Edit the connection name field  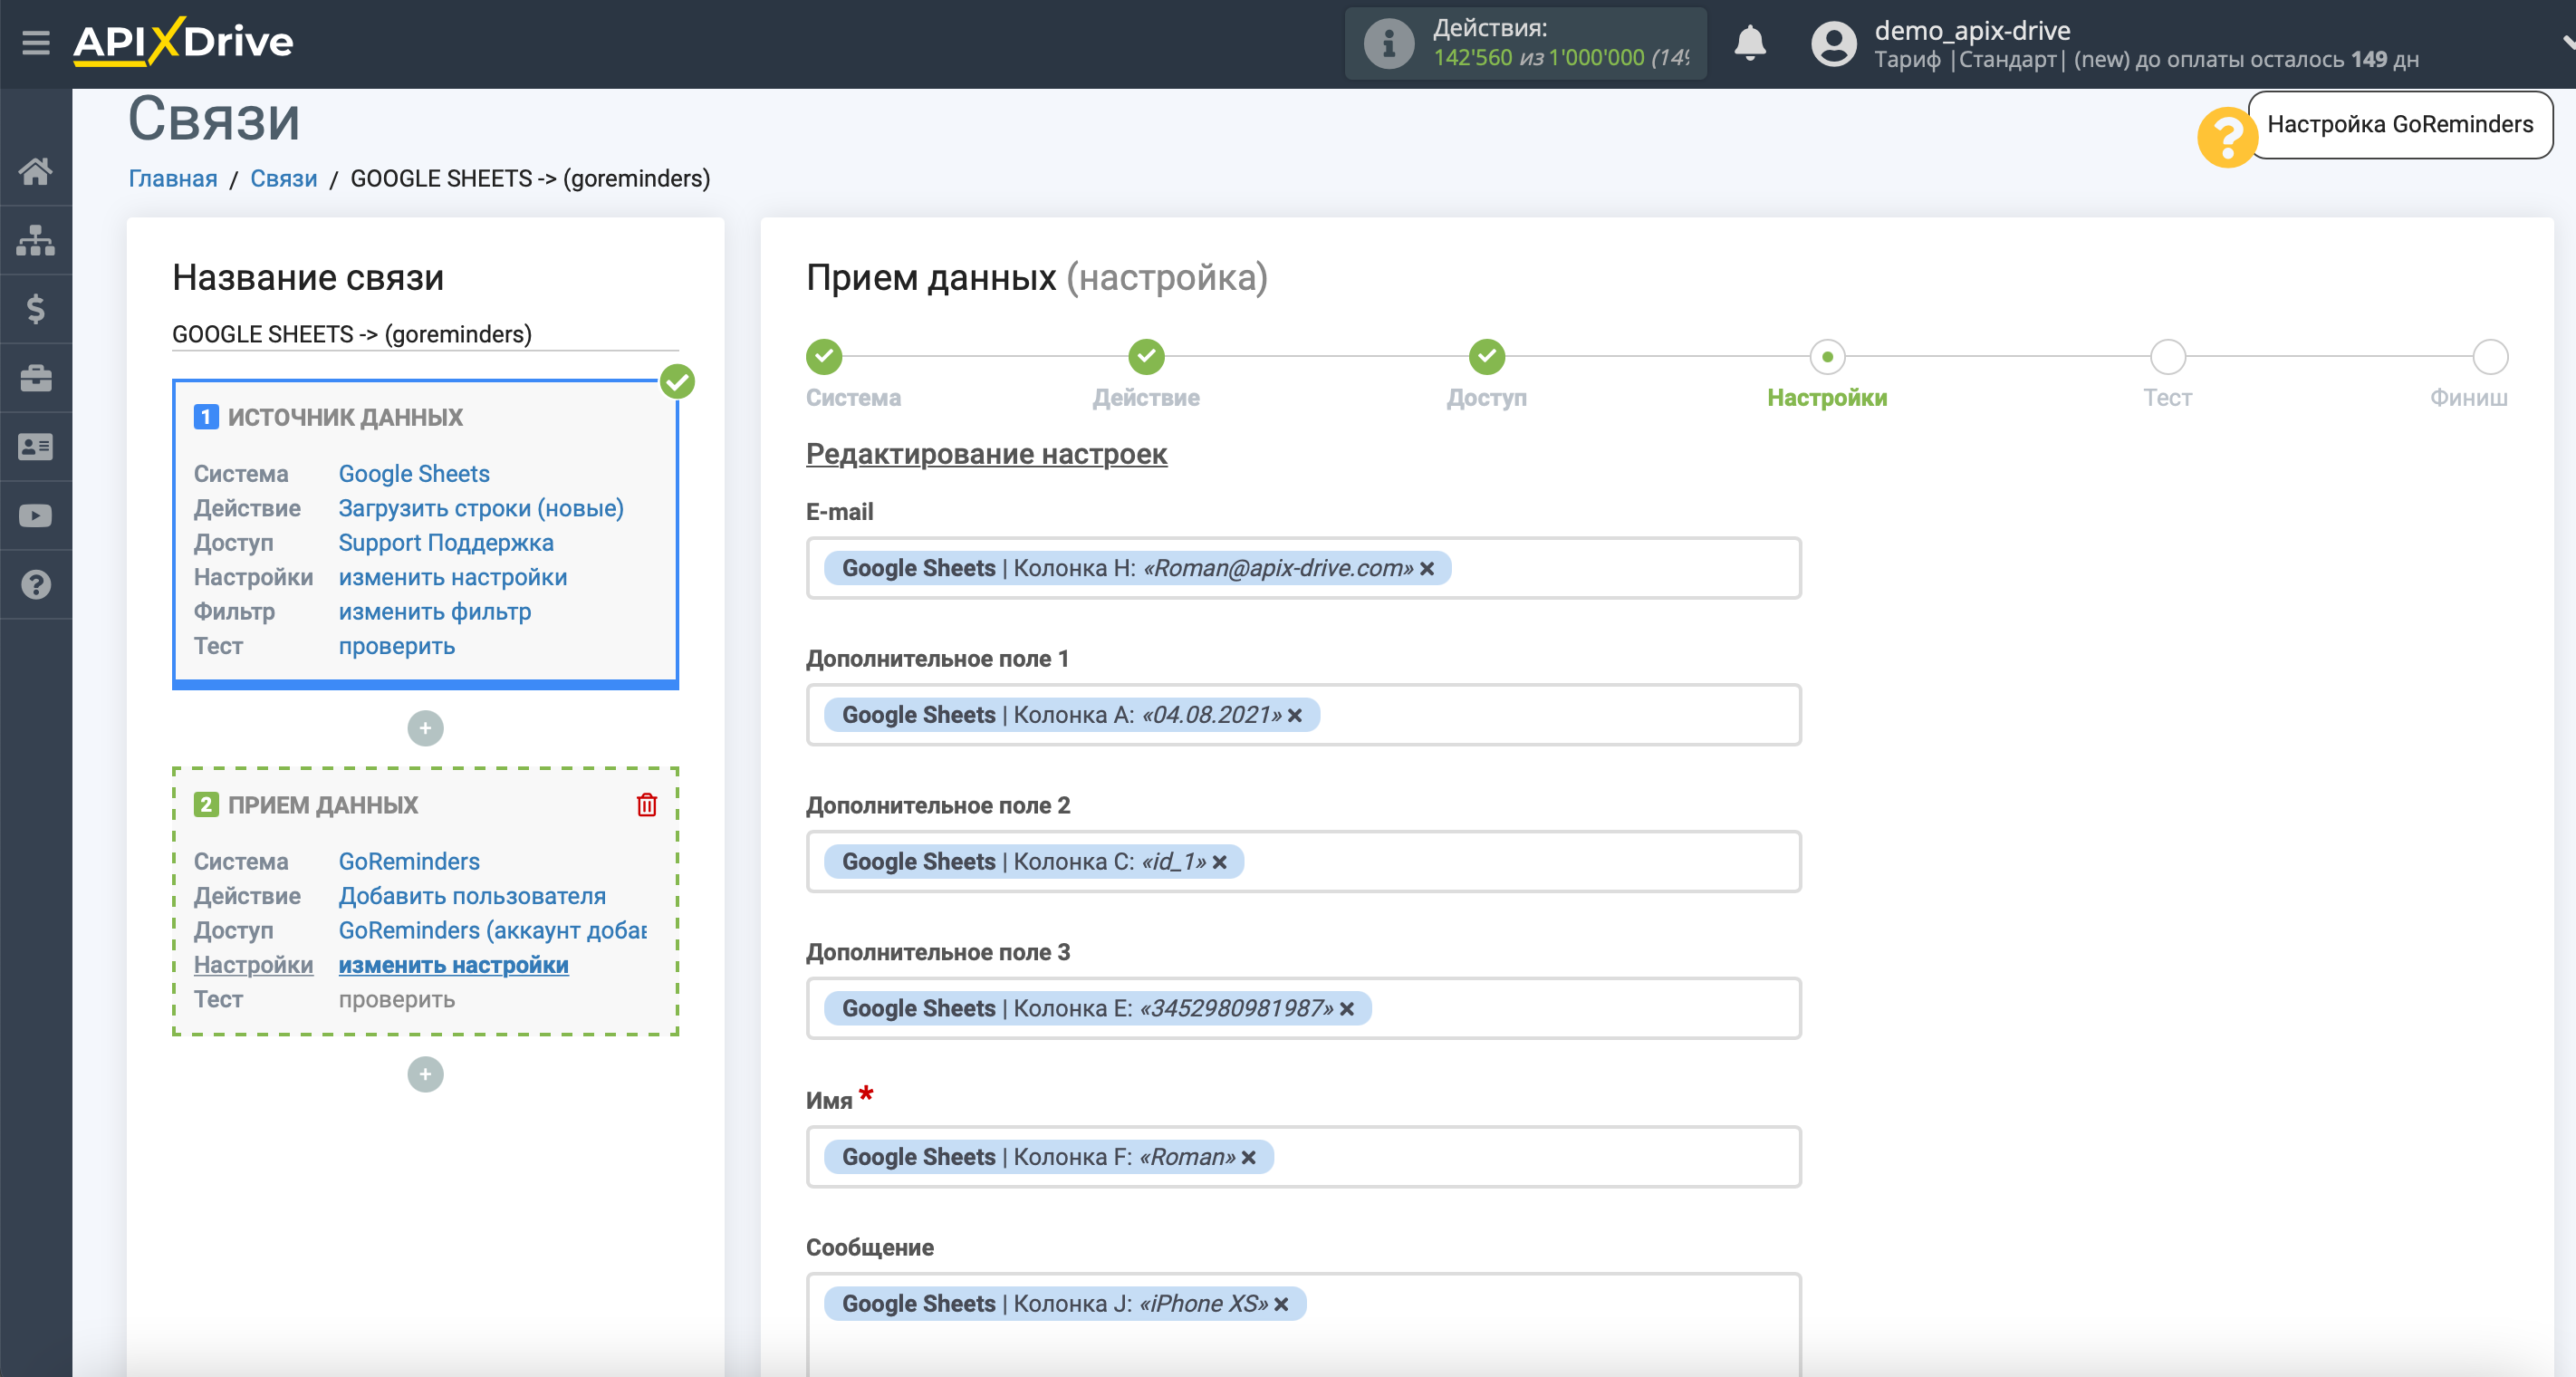click(425, 334)
